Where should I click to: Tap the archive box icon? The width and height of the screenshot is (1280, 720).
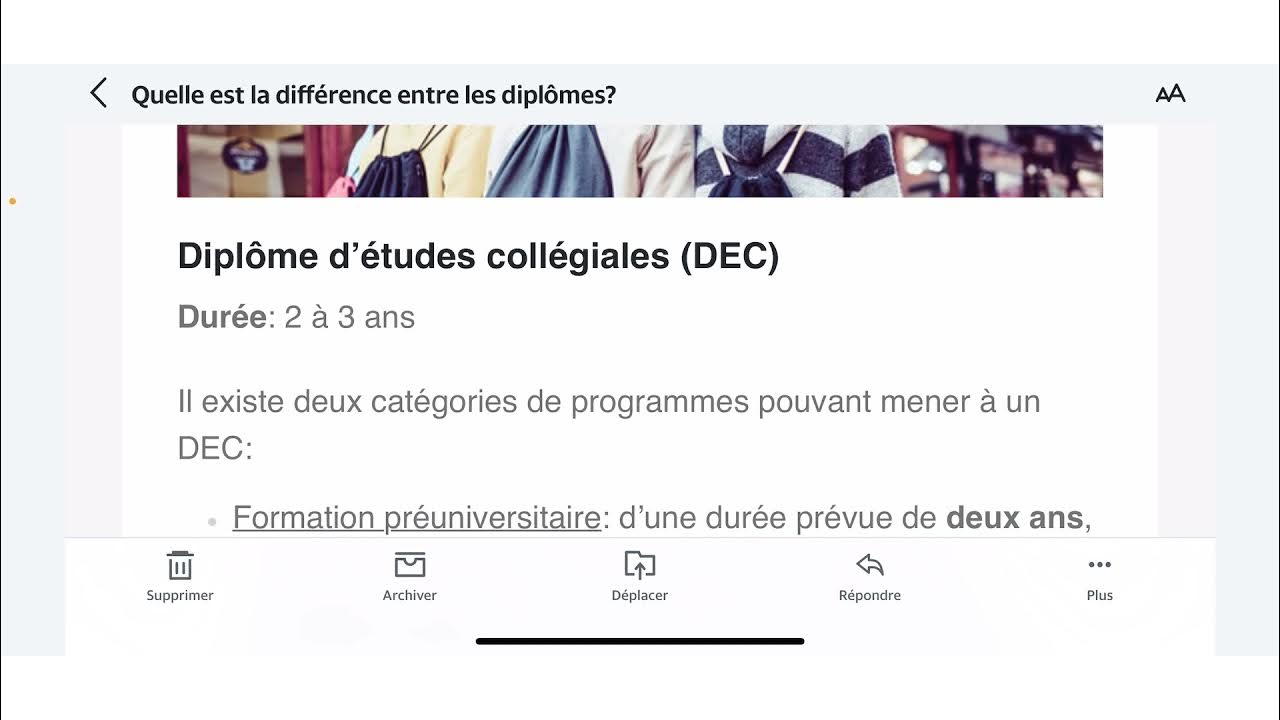(410, 566)
